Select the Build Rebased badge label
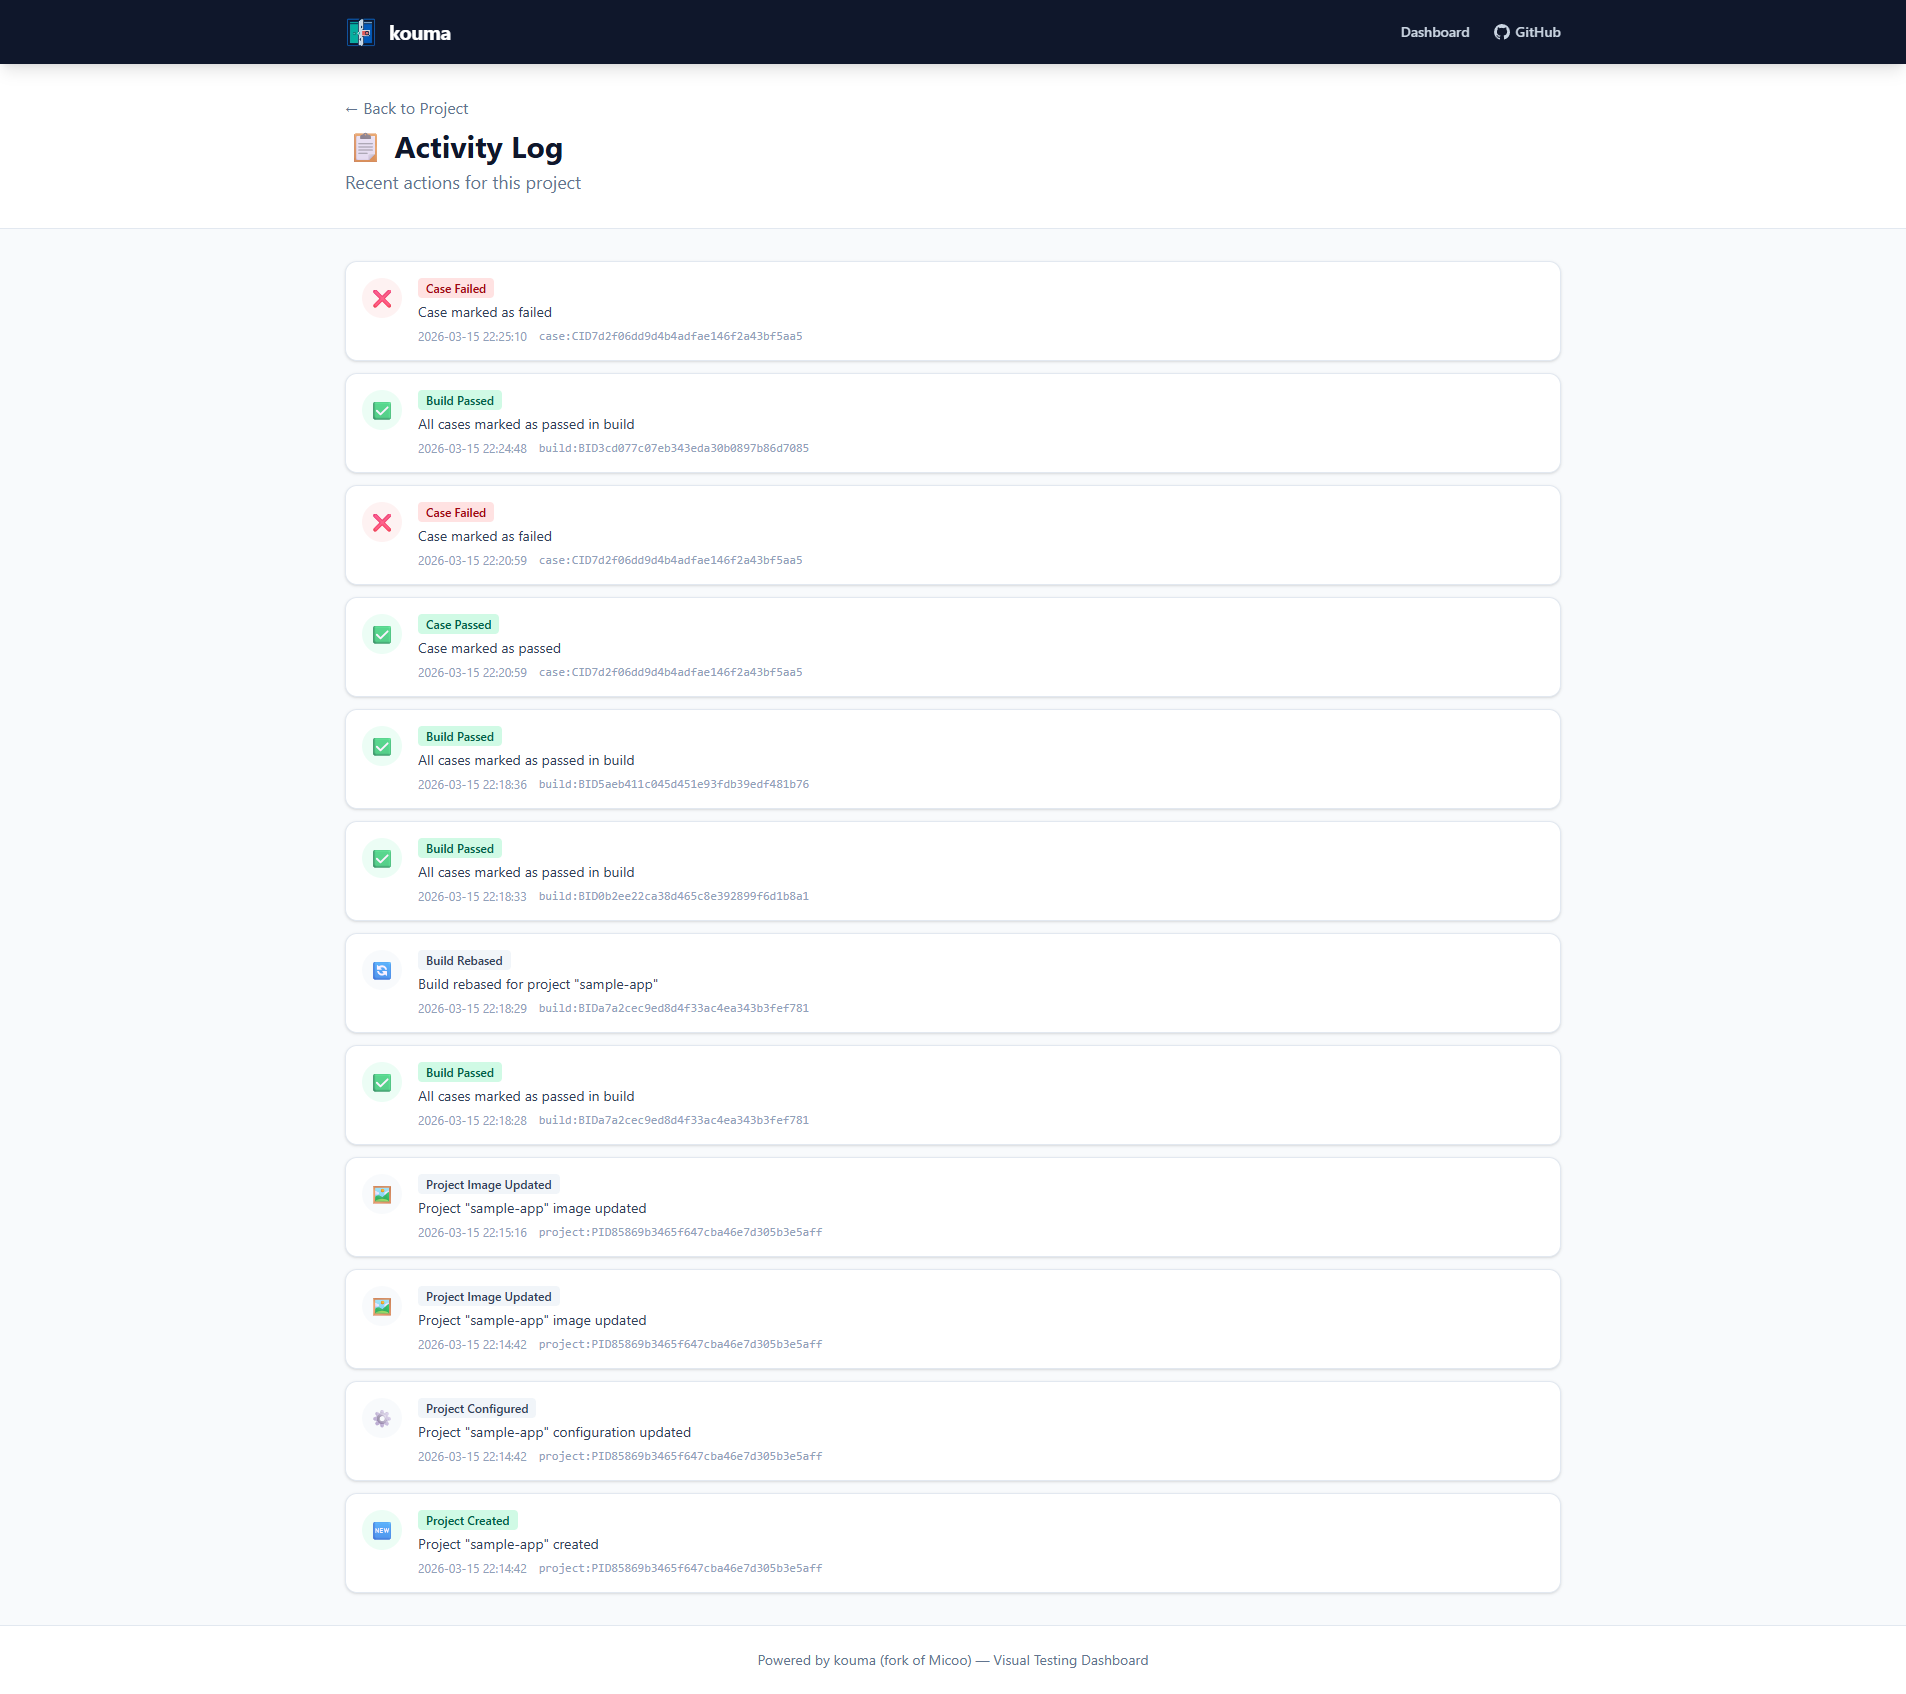This screenshot has height=1694, width=1906. point(464,961)
